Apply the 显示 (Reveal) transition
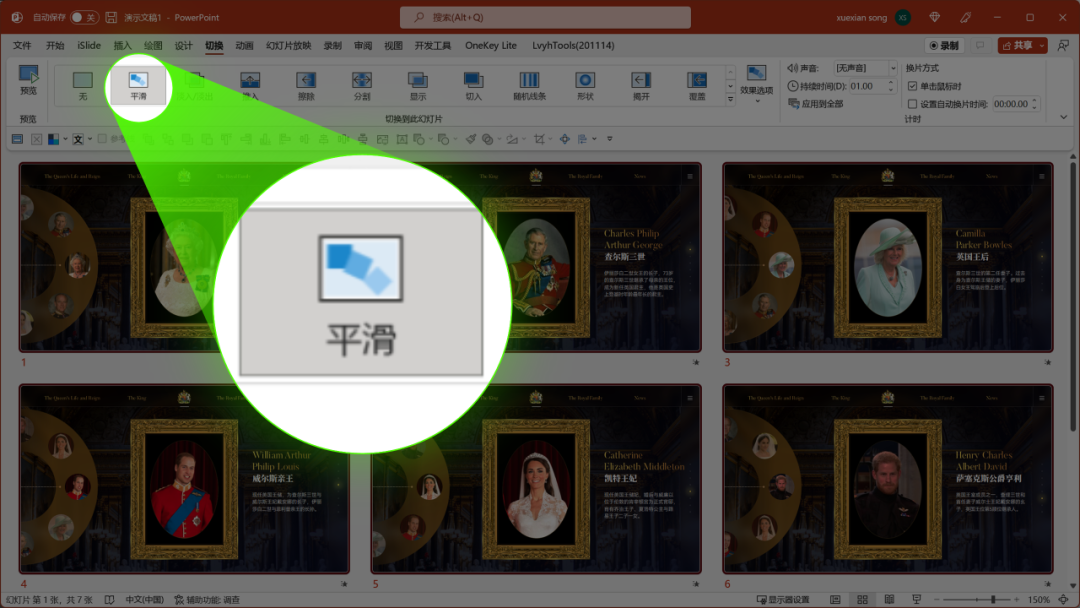1080x608 pixels. point(417,85)
